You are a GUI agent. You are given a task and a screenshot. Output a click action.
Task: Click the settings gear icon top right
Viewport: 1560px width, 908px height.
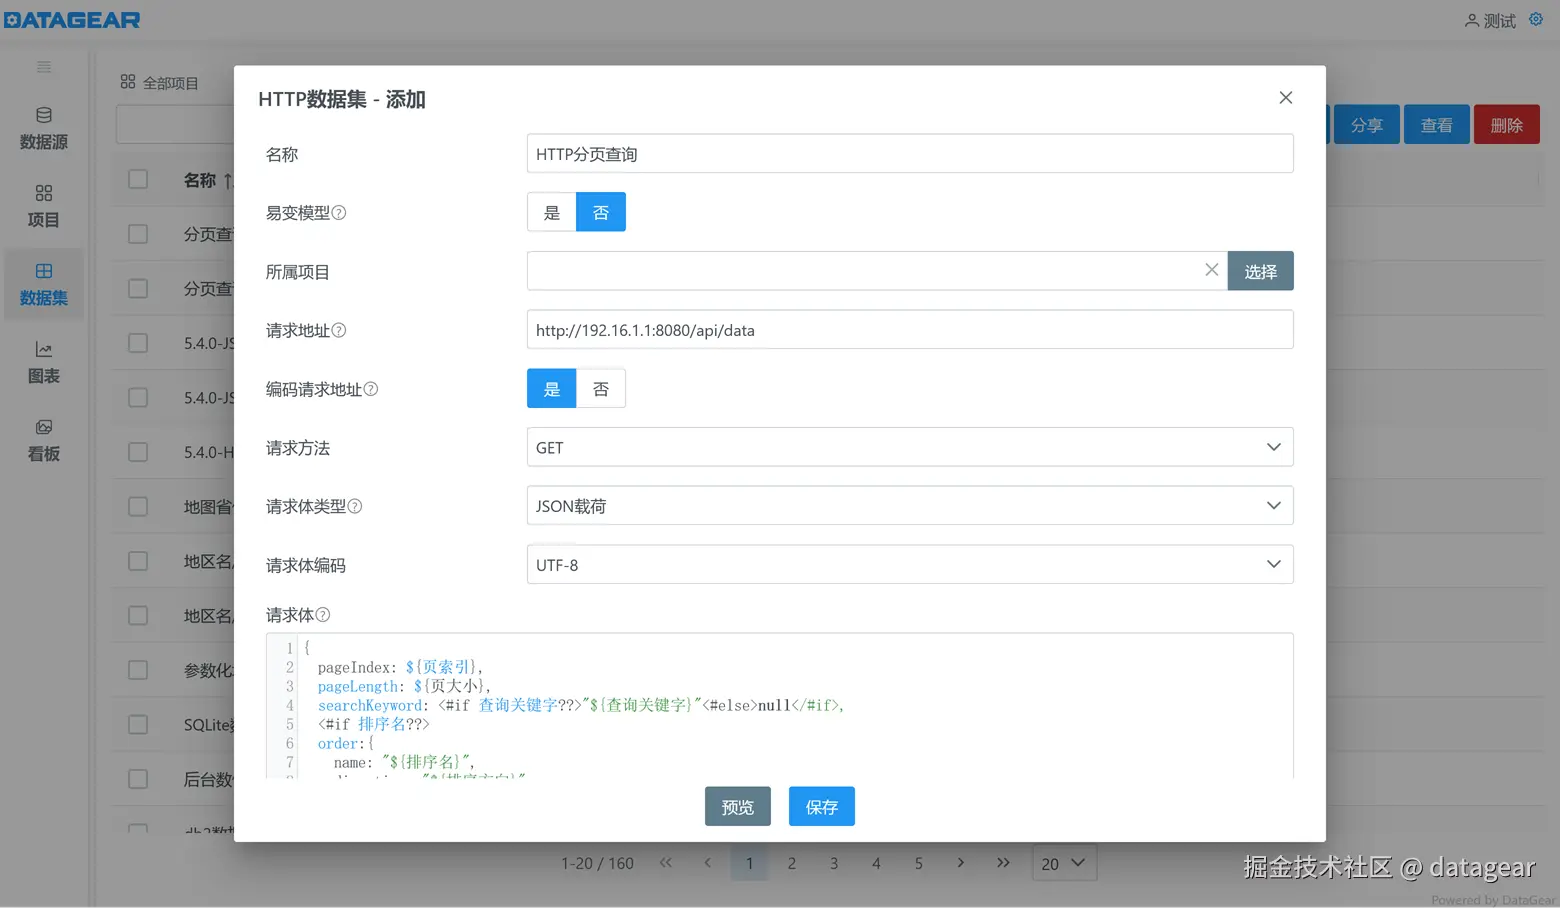pyautogui.click(x=1536, y=19)
